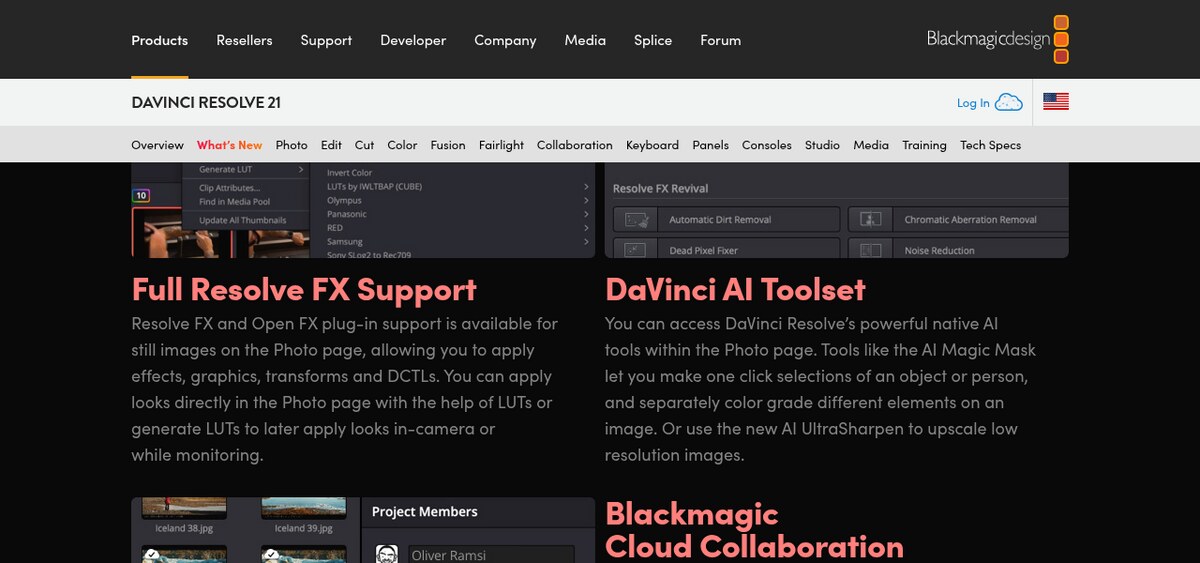Open the Developer menu
The width and height of the screenshot is (1200, 563).
point(413,40)
